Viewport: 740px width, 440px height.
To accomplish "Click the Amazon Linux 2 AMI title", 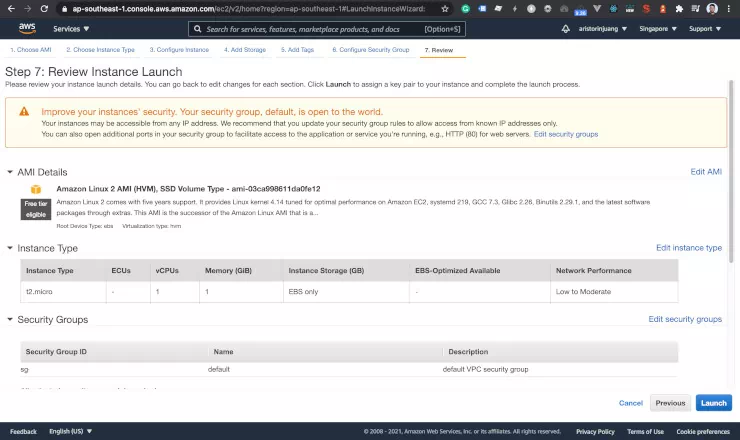I will [x=188, y=189].
